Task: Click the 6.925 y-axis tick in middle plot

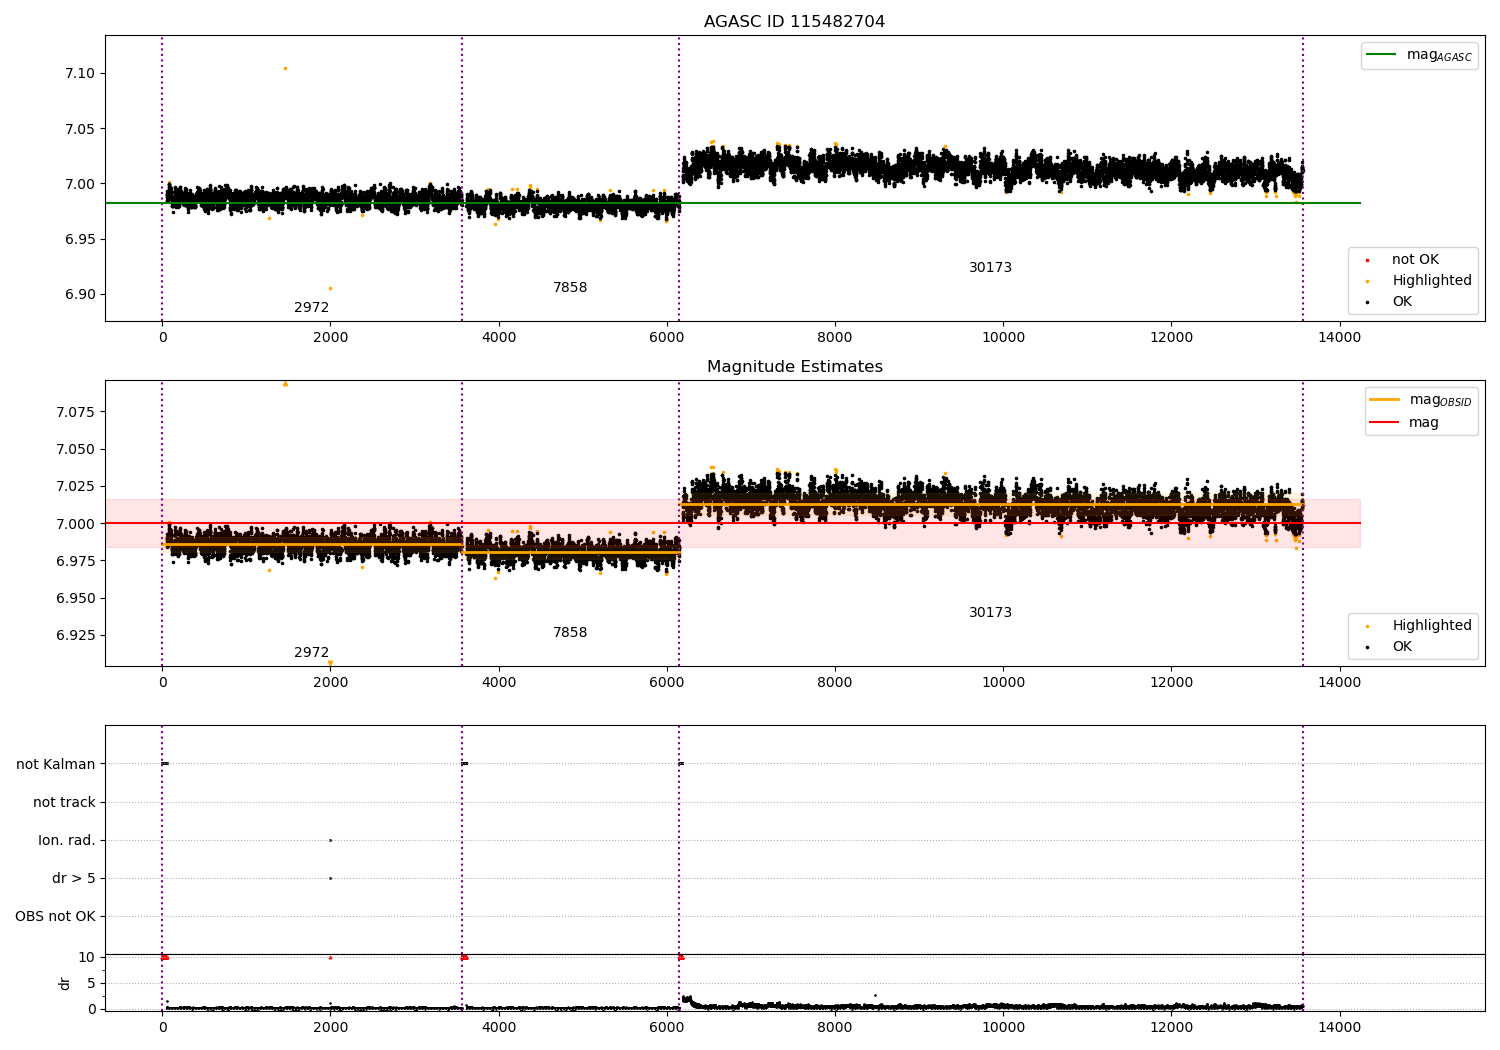Action: tap(76, 636)
